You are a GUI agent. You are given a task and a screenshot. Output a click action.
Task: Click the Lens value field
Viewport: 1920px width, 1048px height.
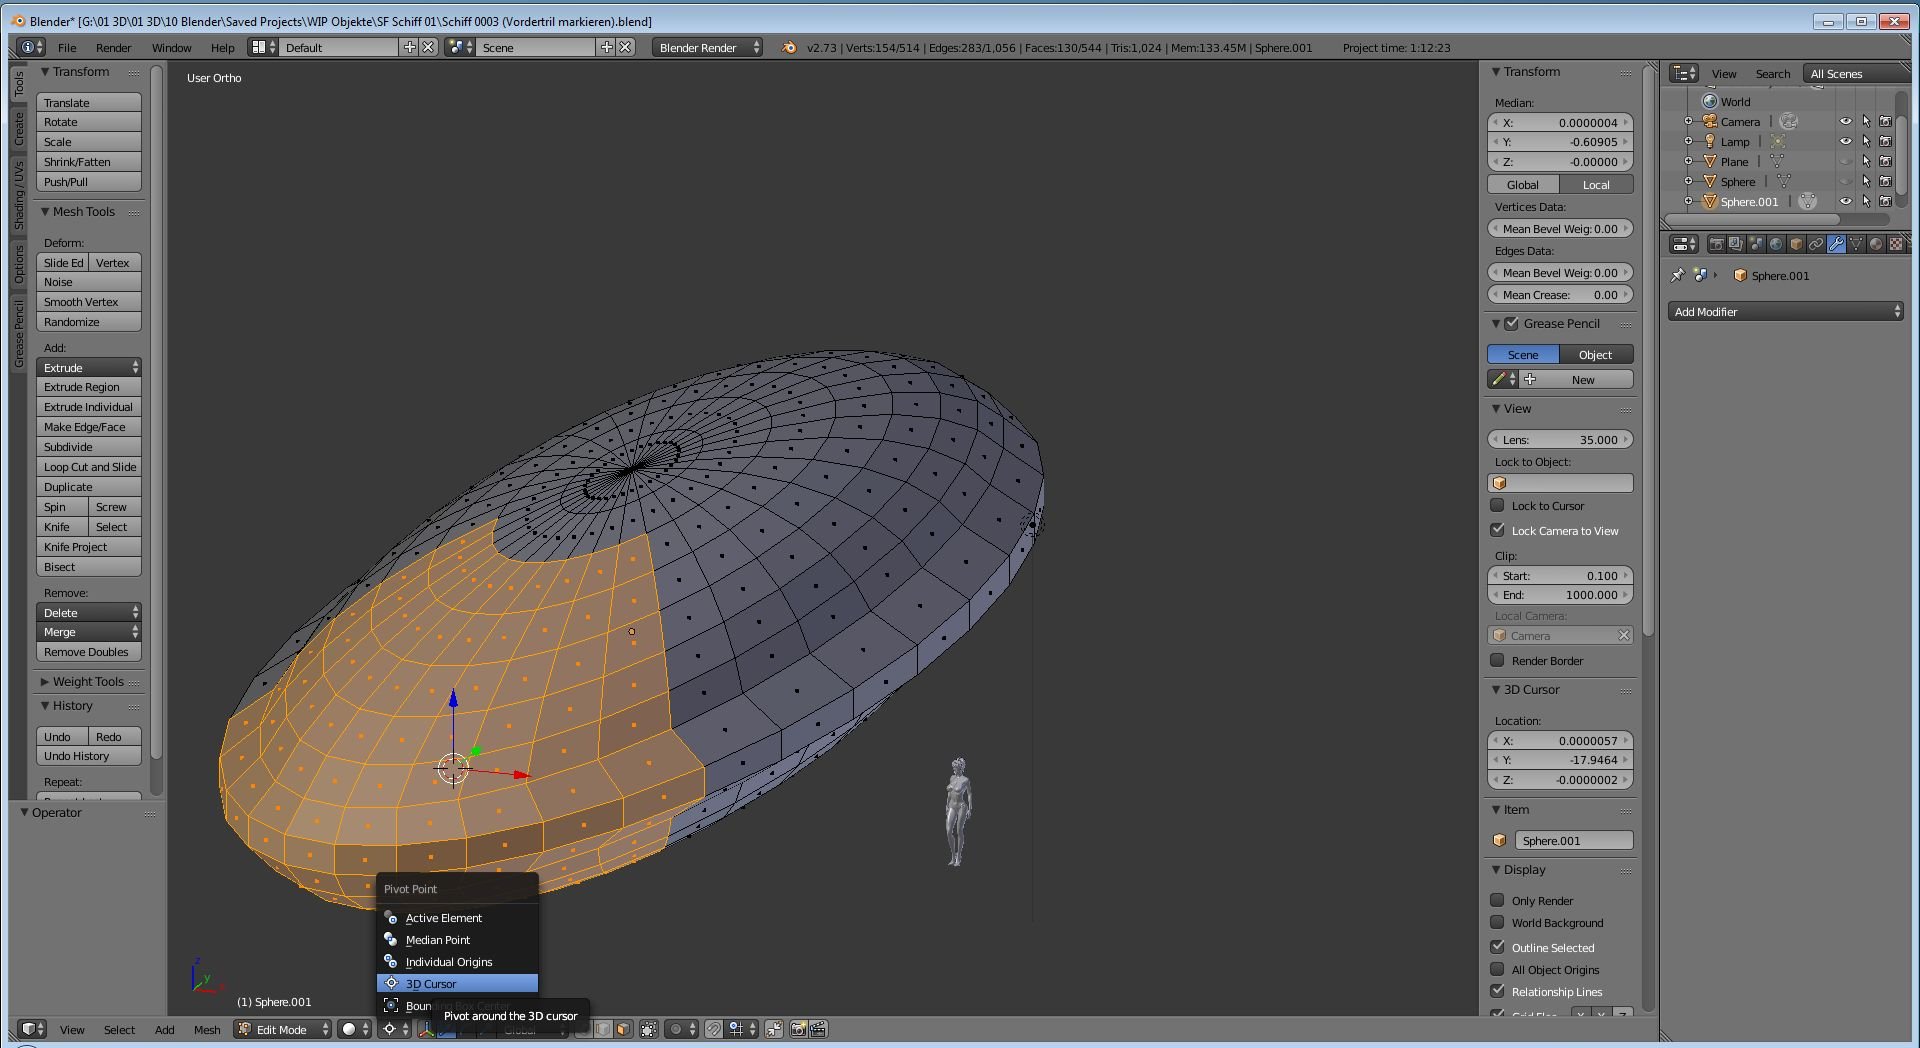[x=1559, y=440]
